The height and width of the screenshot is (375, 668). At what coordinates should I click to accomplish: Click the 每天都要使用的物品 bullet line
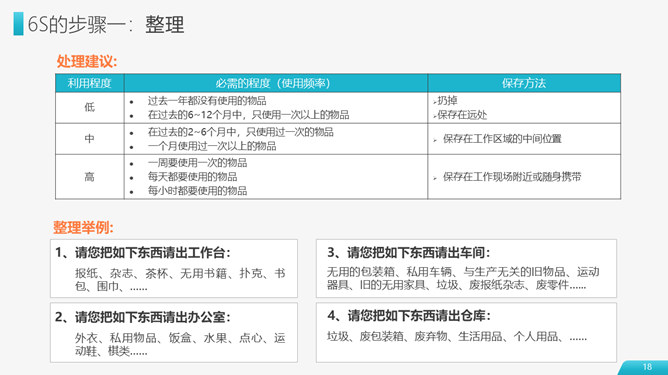tap(193, 176)
